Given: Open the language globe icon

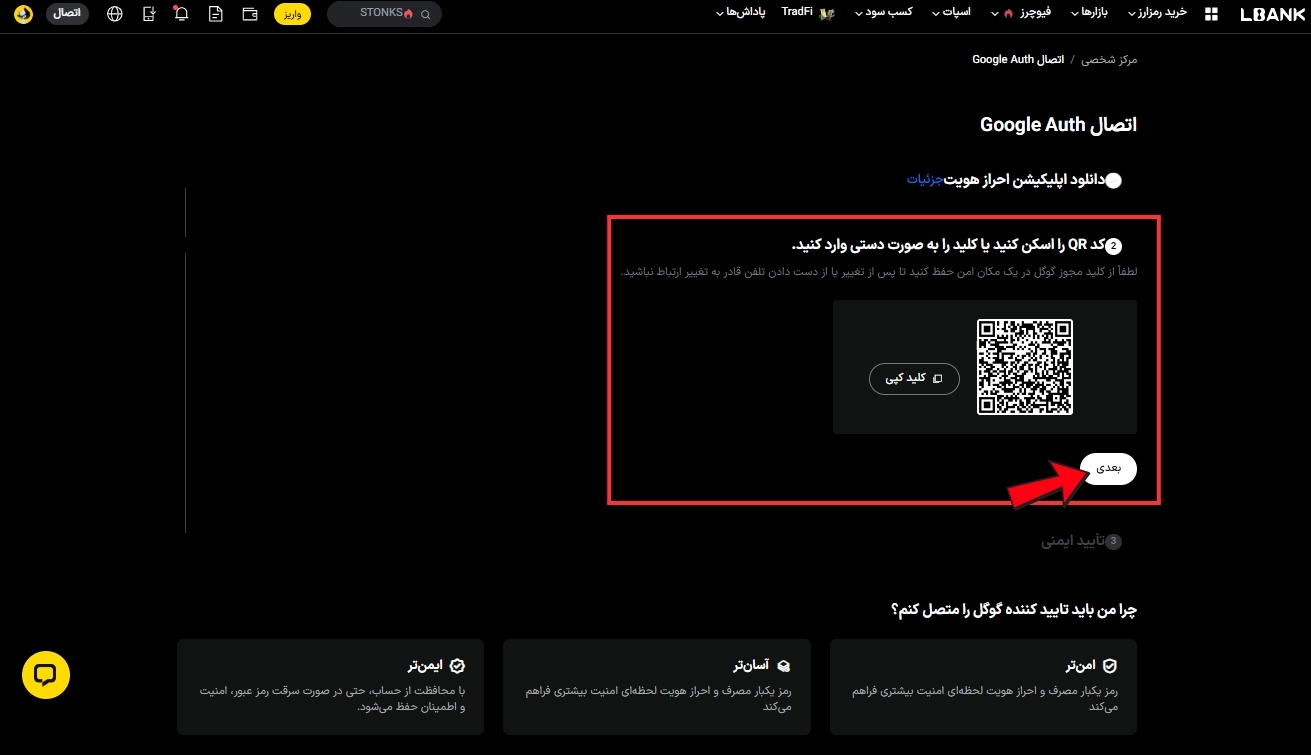Looking at the screenshot, I should click(x=115, y=15).
